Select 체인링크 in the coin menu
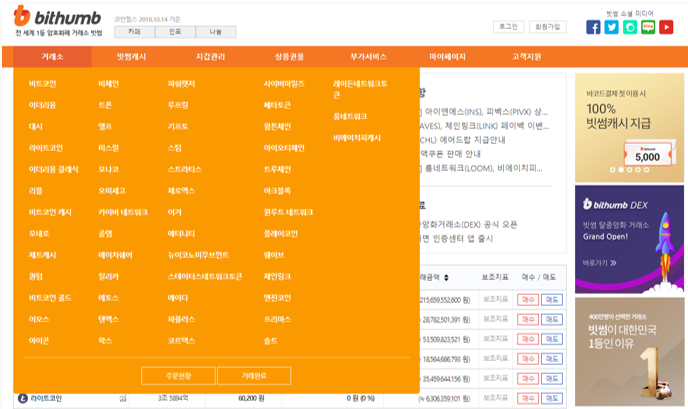This screenshot has width=688, height=409. 277,277
